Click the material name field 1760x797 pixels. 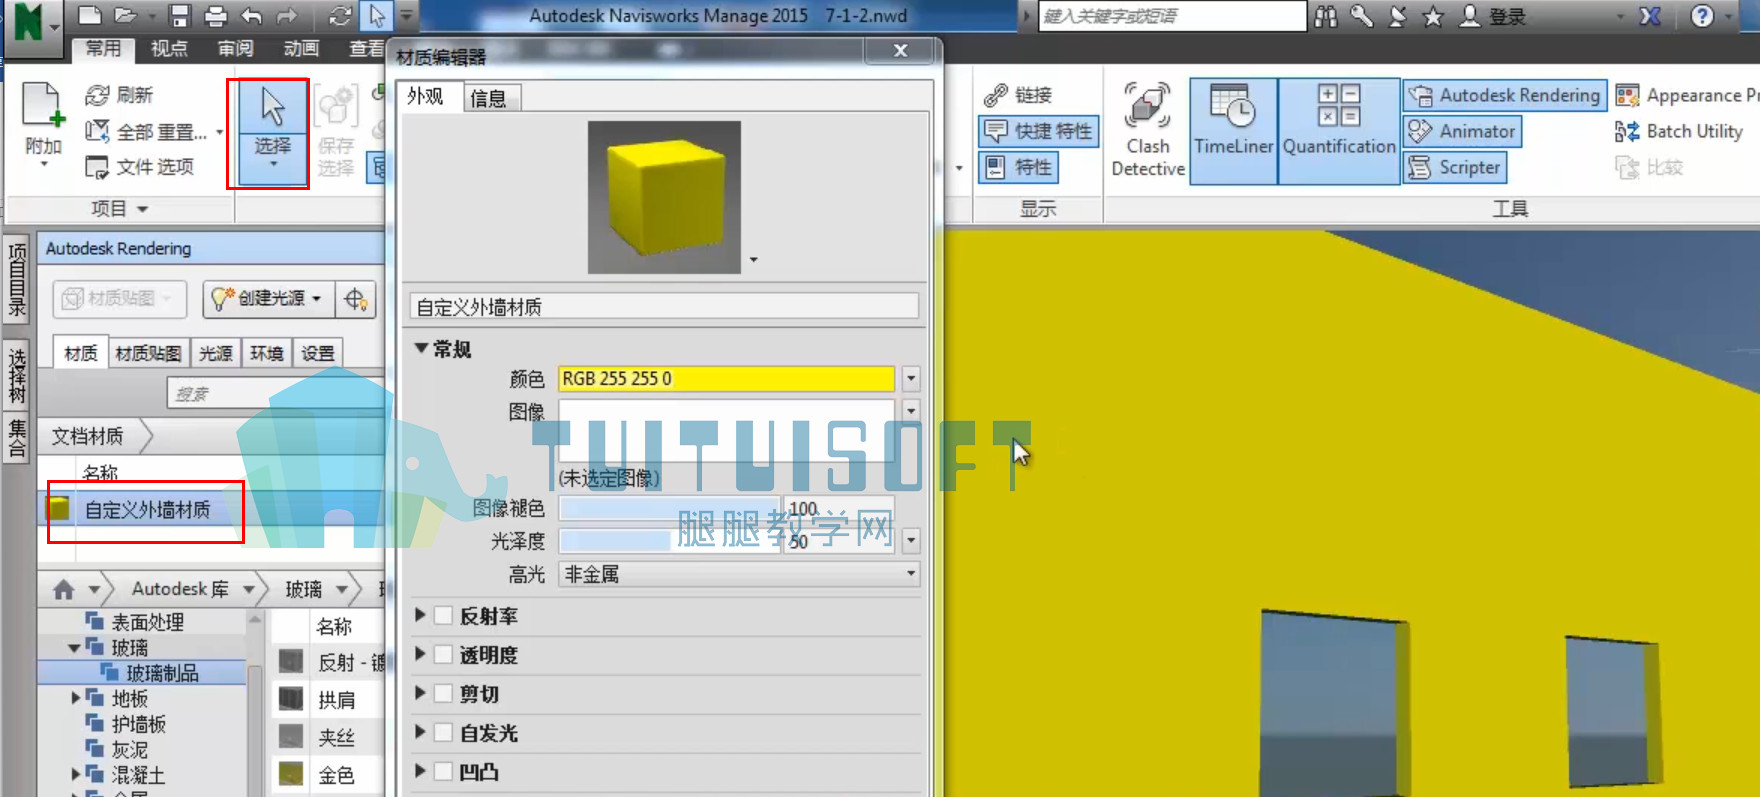point(664,307)
